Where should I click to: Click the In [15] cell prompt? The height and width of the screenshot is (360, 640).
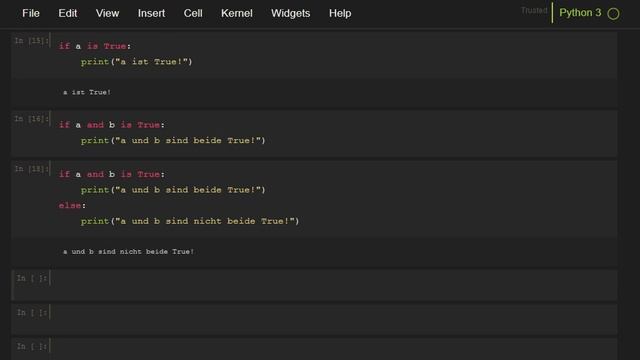(31, 40)
